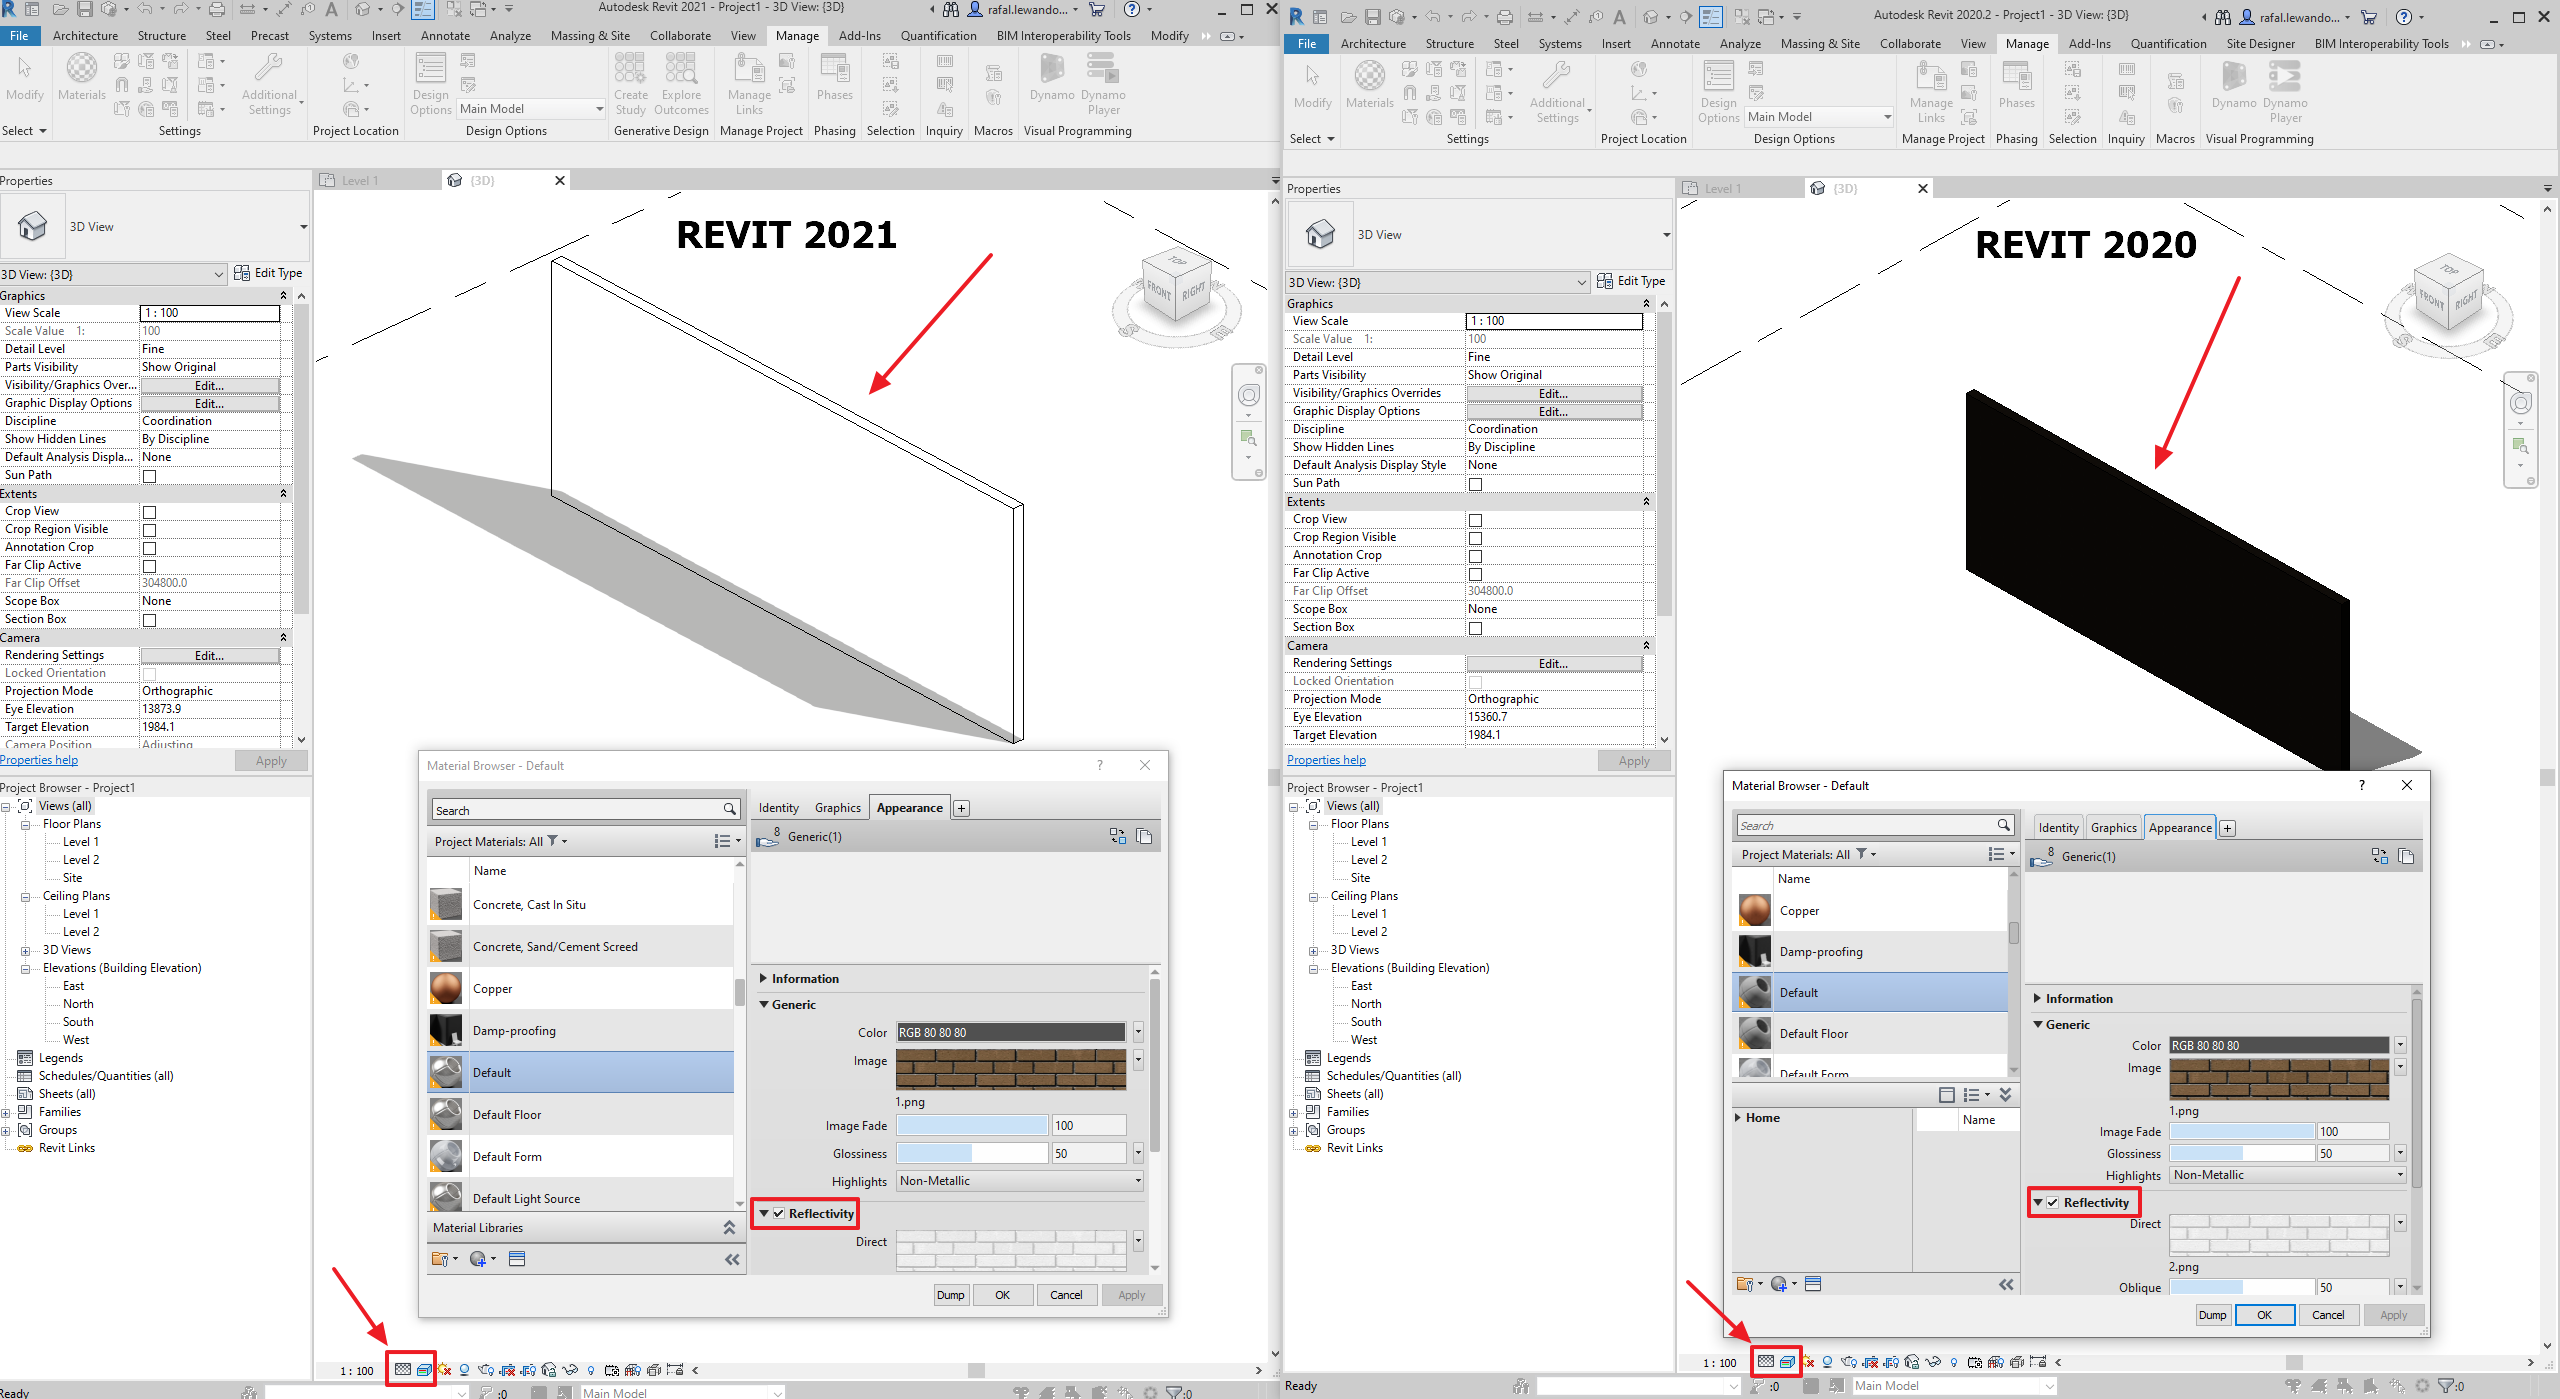Uncheck the Reflectivity option in Appearance
The width and height of the screenshot is (2560, 1399).
pyautogui.click(x=780, y=1213)
